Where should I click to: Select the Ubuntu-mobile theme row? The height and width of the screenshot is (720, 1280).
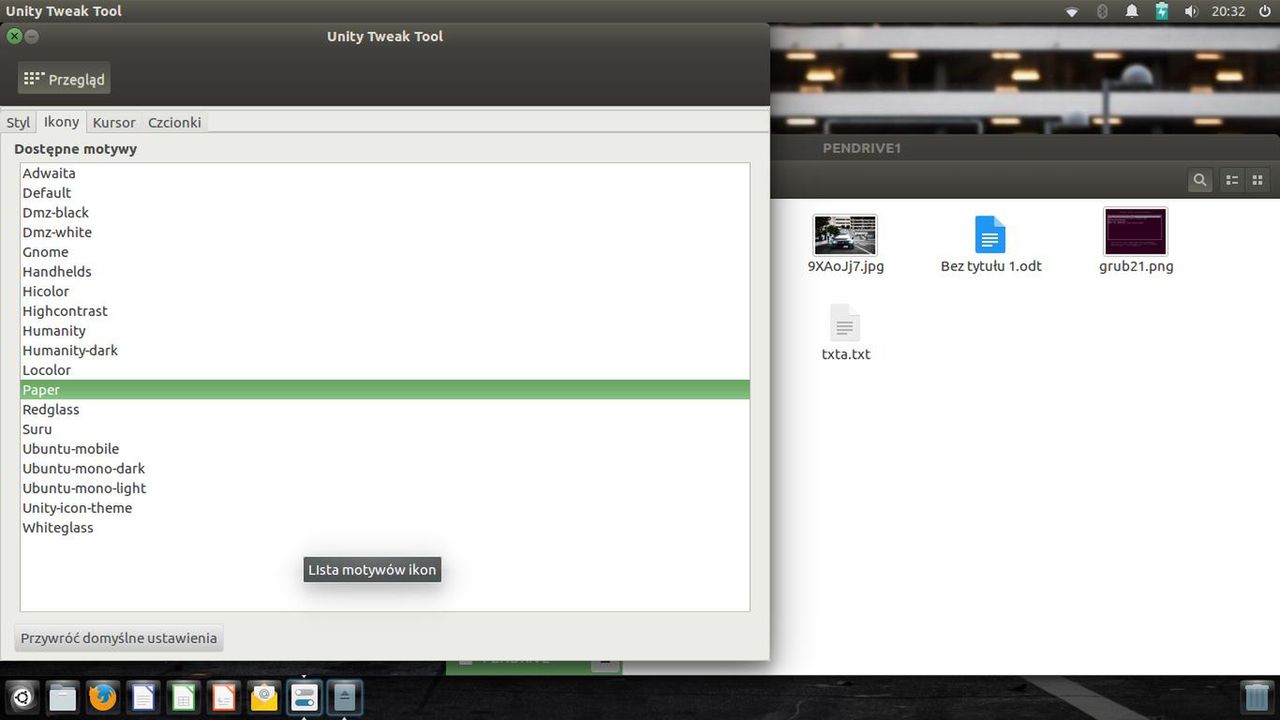click(385, 449)
